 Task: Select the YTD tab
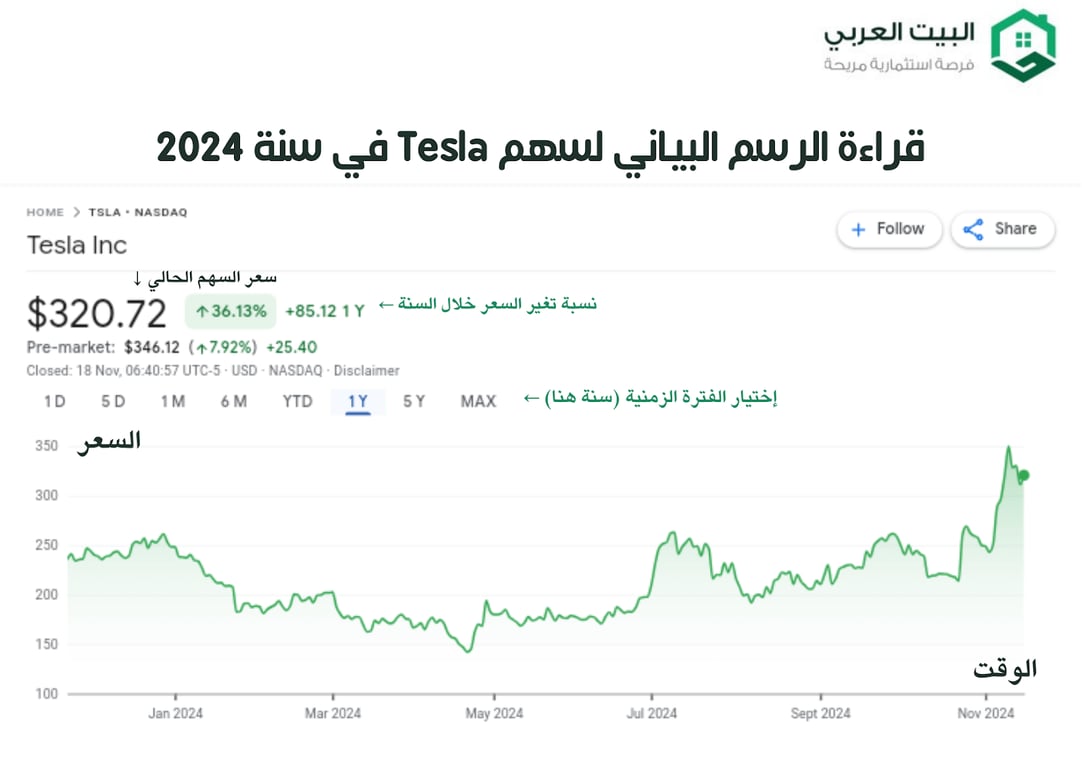coord(297,401)
